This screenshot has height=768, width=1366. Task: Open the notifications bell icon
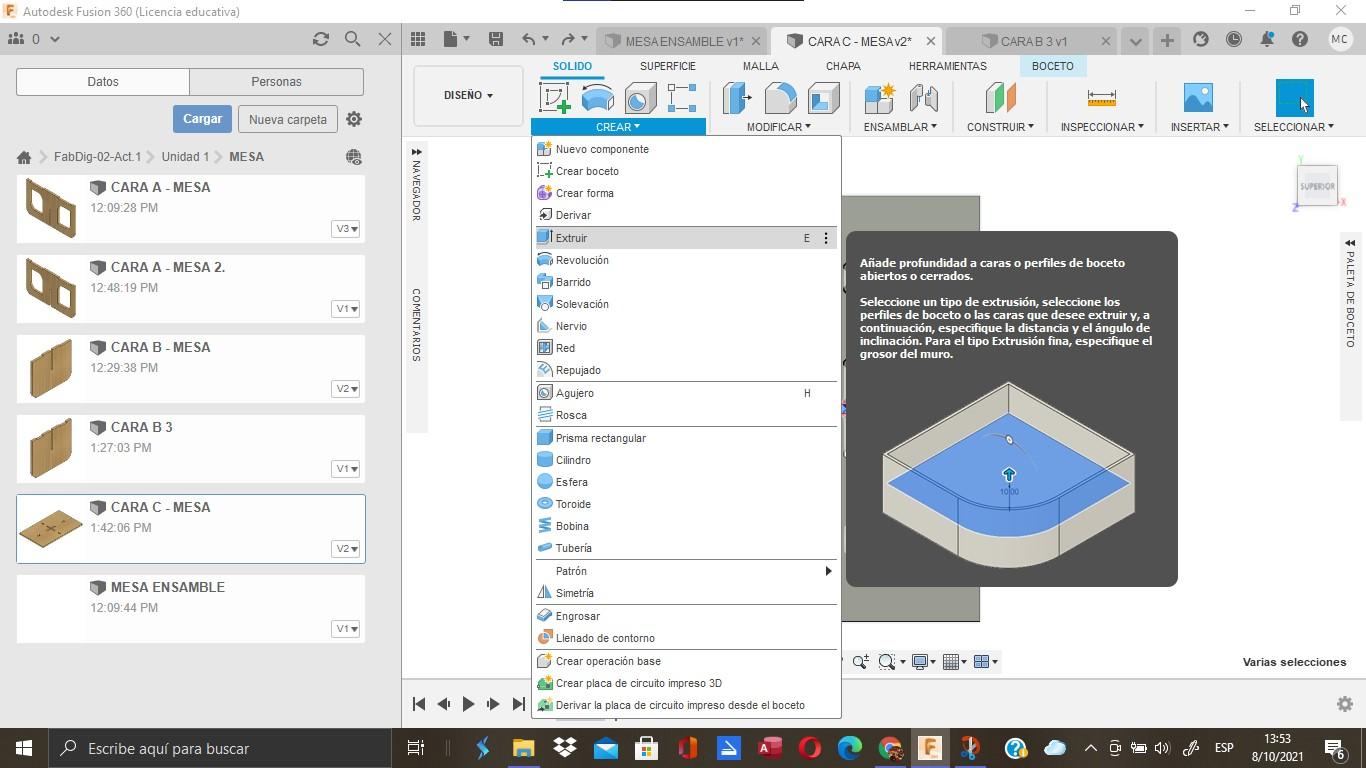(1267, 40)
